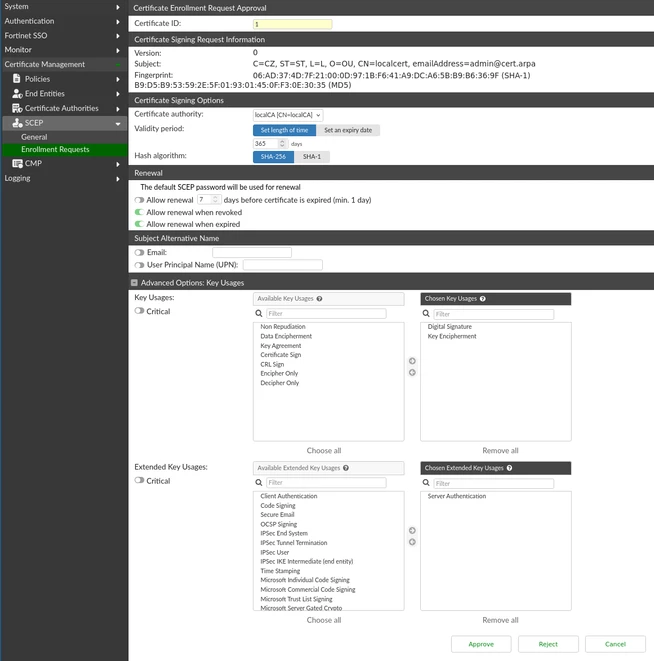The image size is (654, 661).
Task: Select Set an expiry date option
Action: (348, 130)
